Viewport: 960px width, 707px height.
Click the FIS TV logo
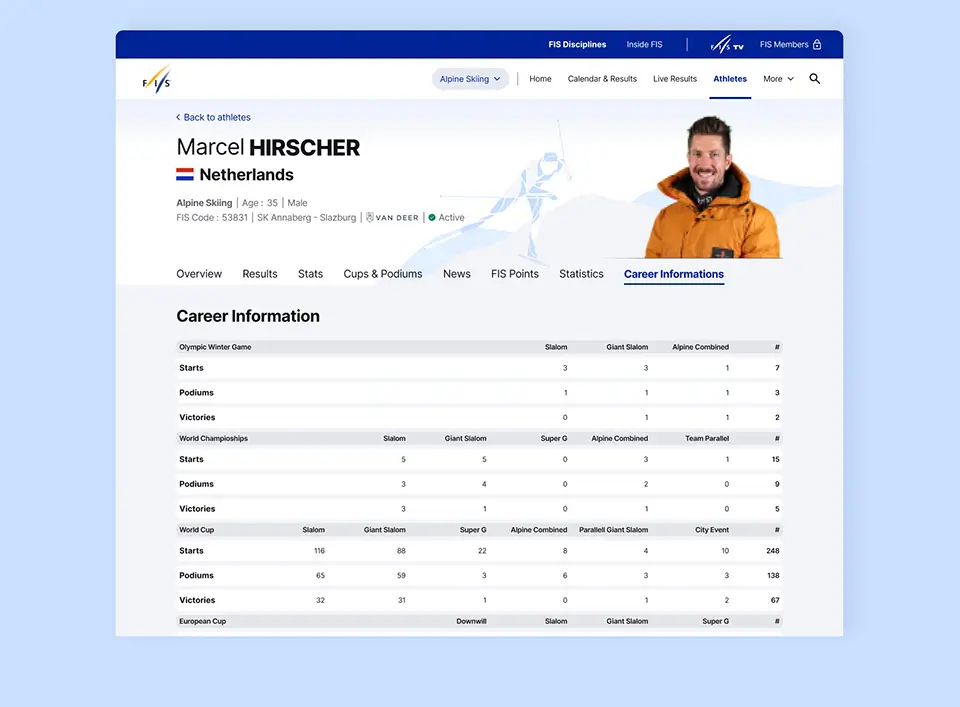coord(727,45)
